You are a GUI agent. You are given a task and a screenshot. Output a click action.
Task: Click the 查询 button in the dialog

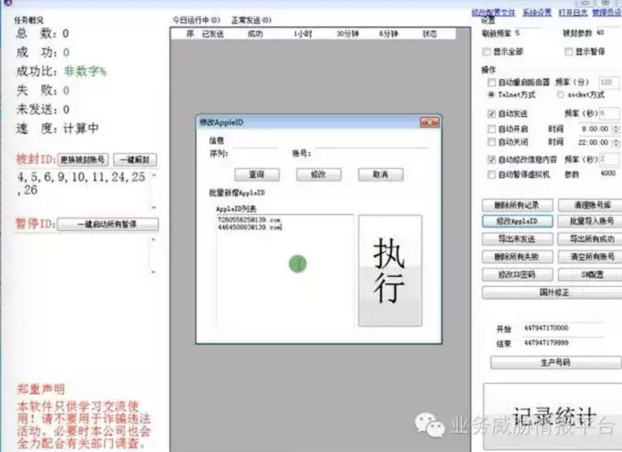tap(257, 175)
